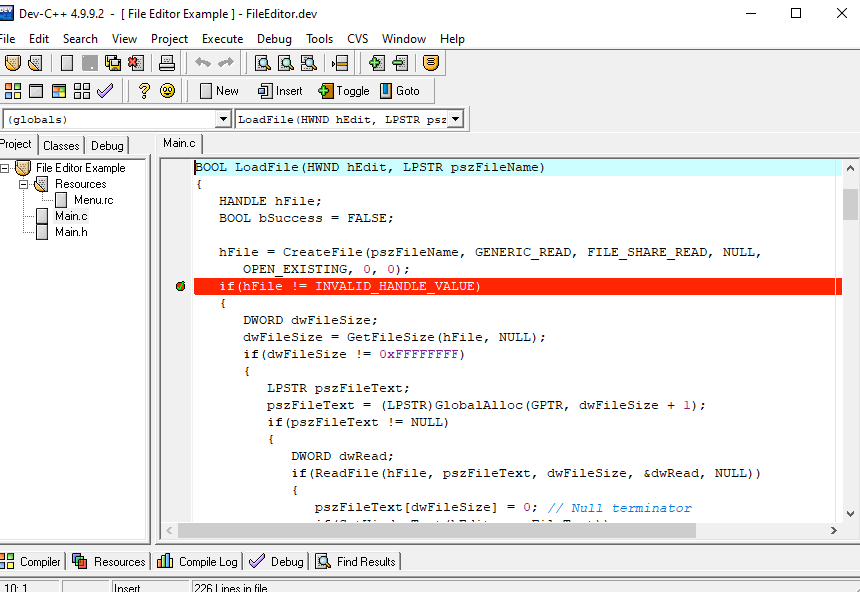Open the Project menu
The height and width of the screenshot is (592, 860).
tap(169, 39)
